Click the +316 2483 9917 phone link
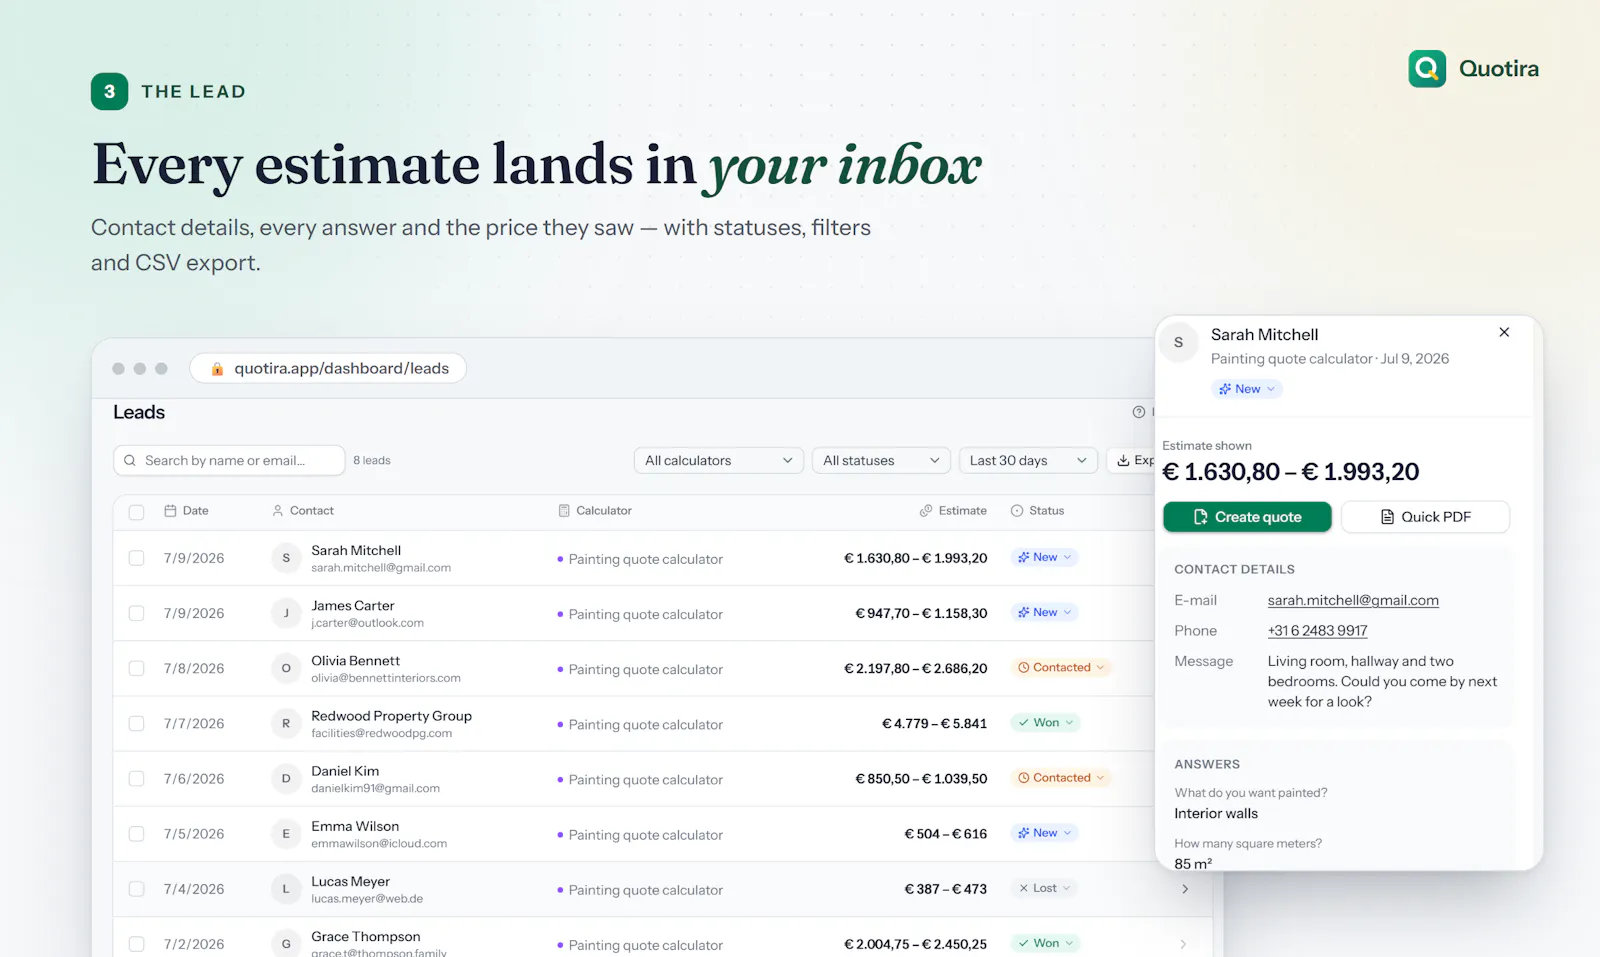The width and height of the screenshot is (1600, 957). click(x=1317, y=631)
